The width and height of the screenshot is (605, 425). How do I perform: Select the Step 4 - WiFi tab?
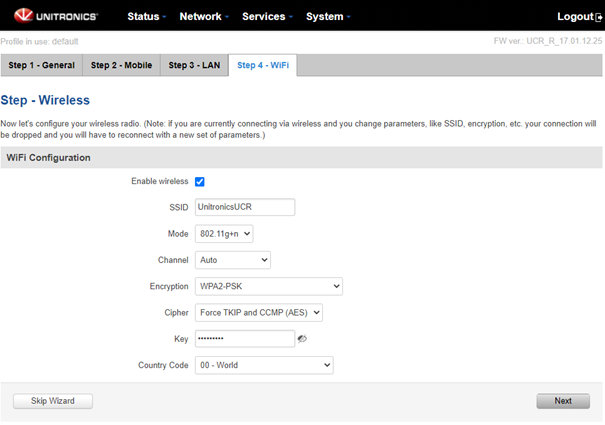(x=263, y=65)
